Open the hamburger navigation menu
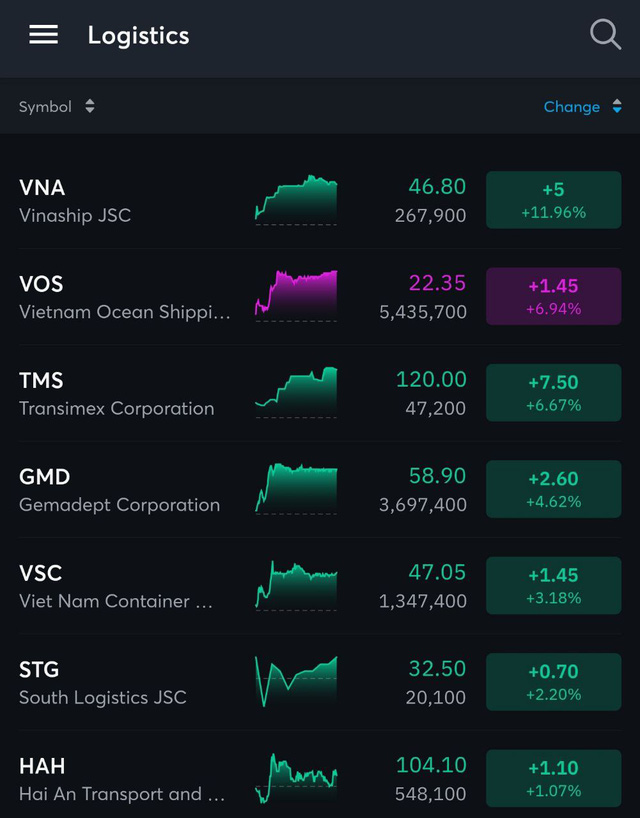Image resolution: width=640 pixels, height=818 pixels. click(43, 35)
